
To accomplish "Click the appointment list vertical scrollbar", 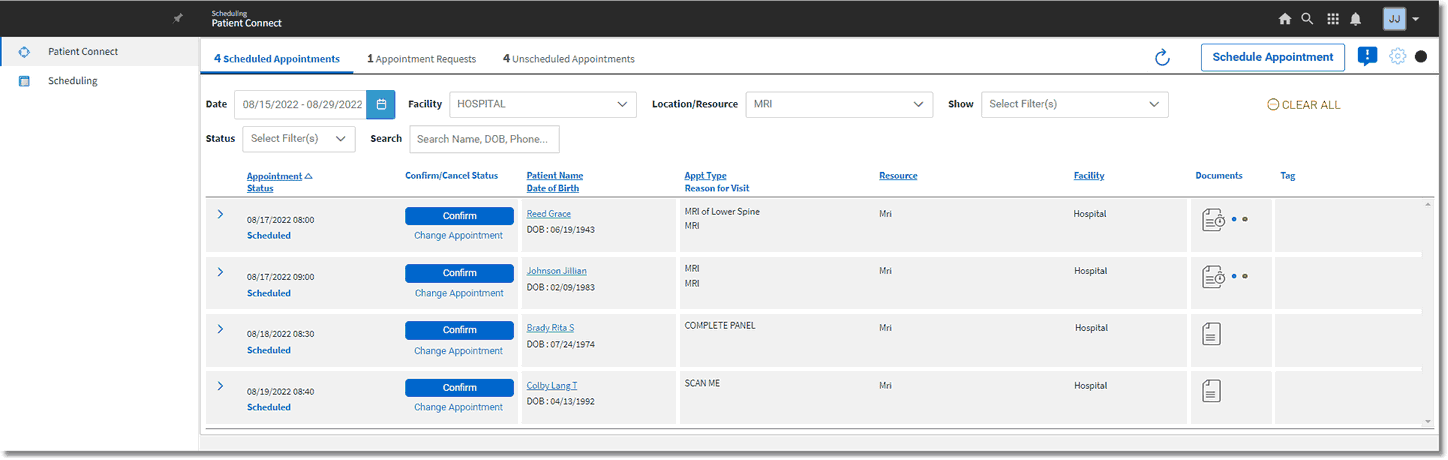I will [1428, 313].
